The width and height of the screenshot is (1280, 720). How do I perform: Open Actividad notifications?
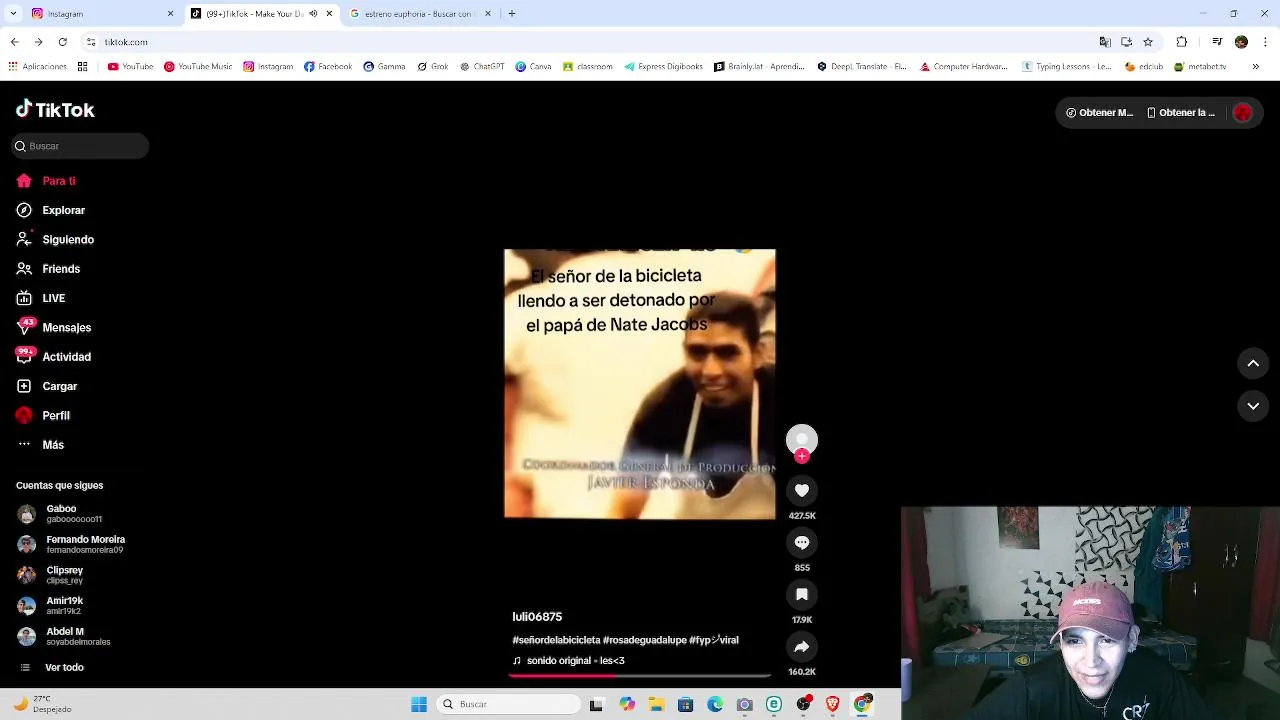click(53, 357)
